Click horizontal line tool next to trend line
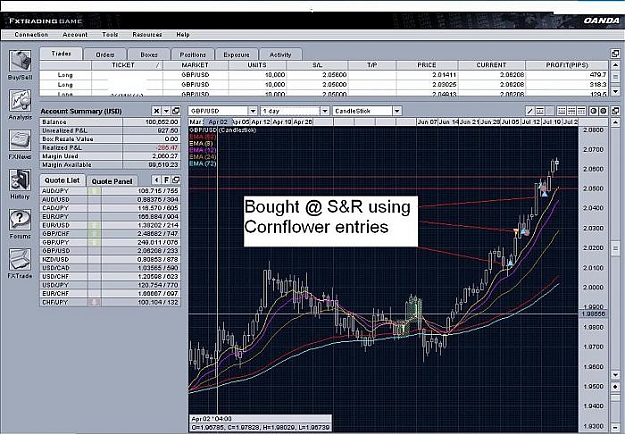The height and width of the screenshot is (435, 625). point(540,111)
